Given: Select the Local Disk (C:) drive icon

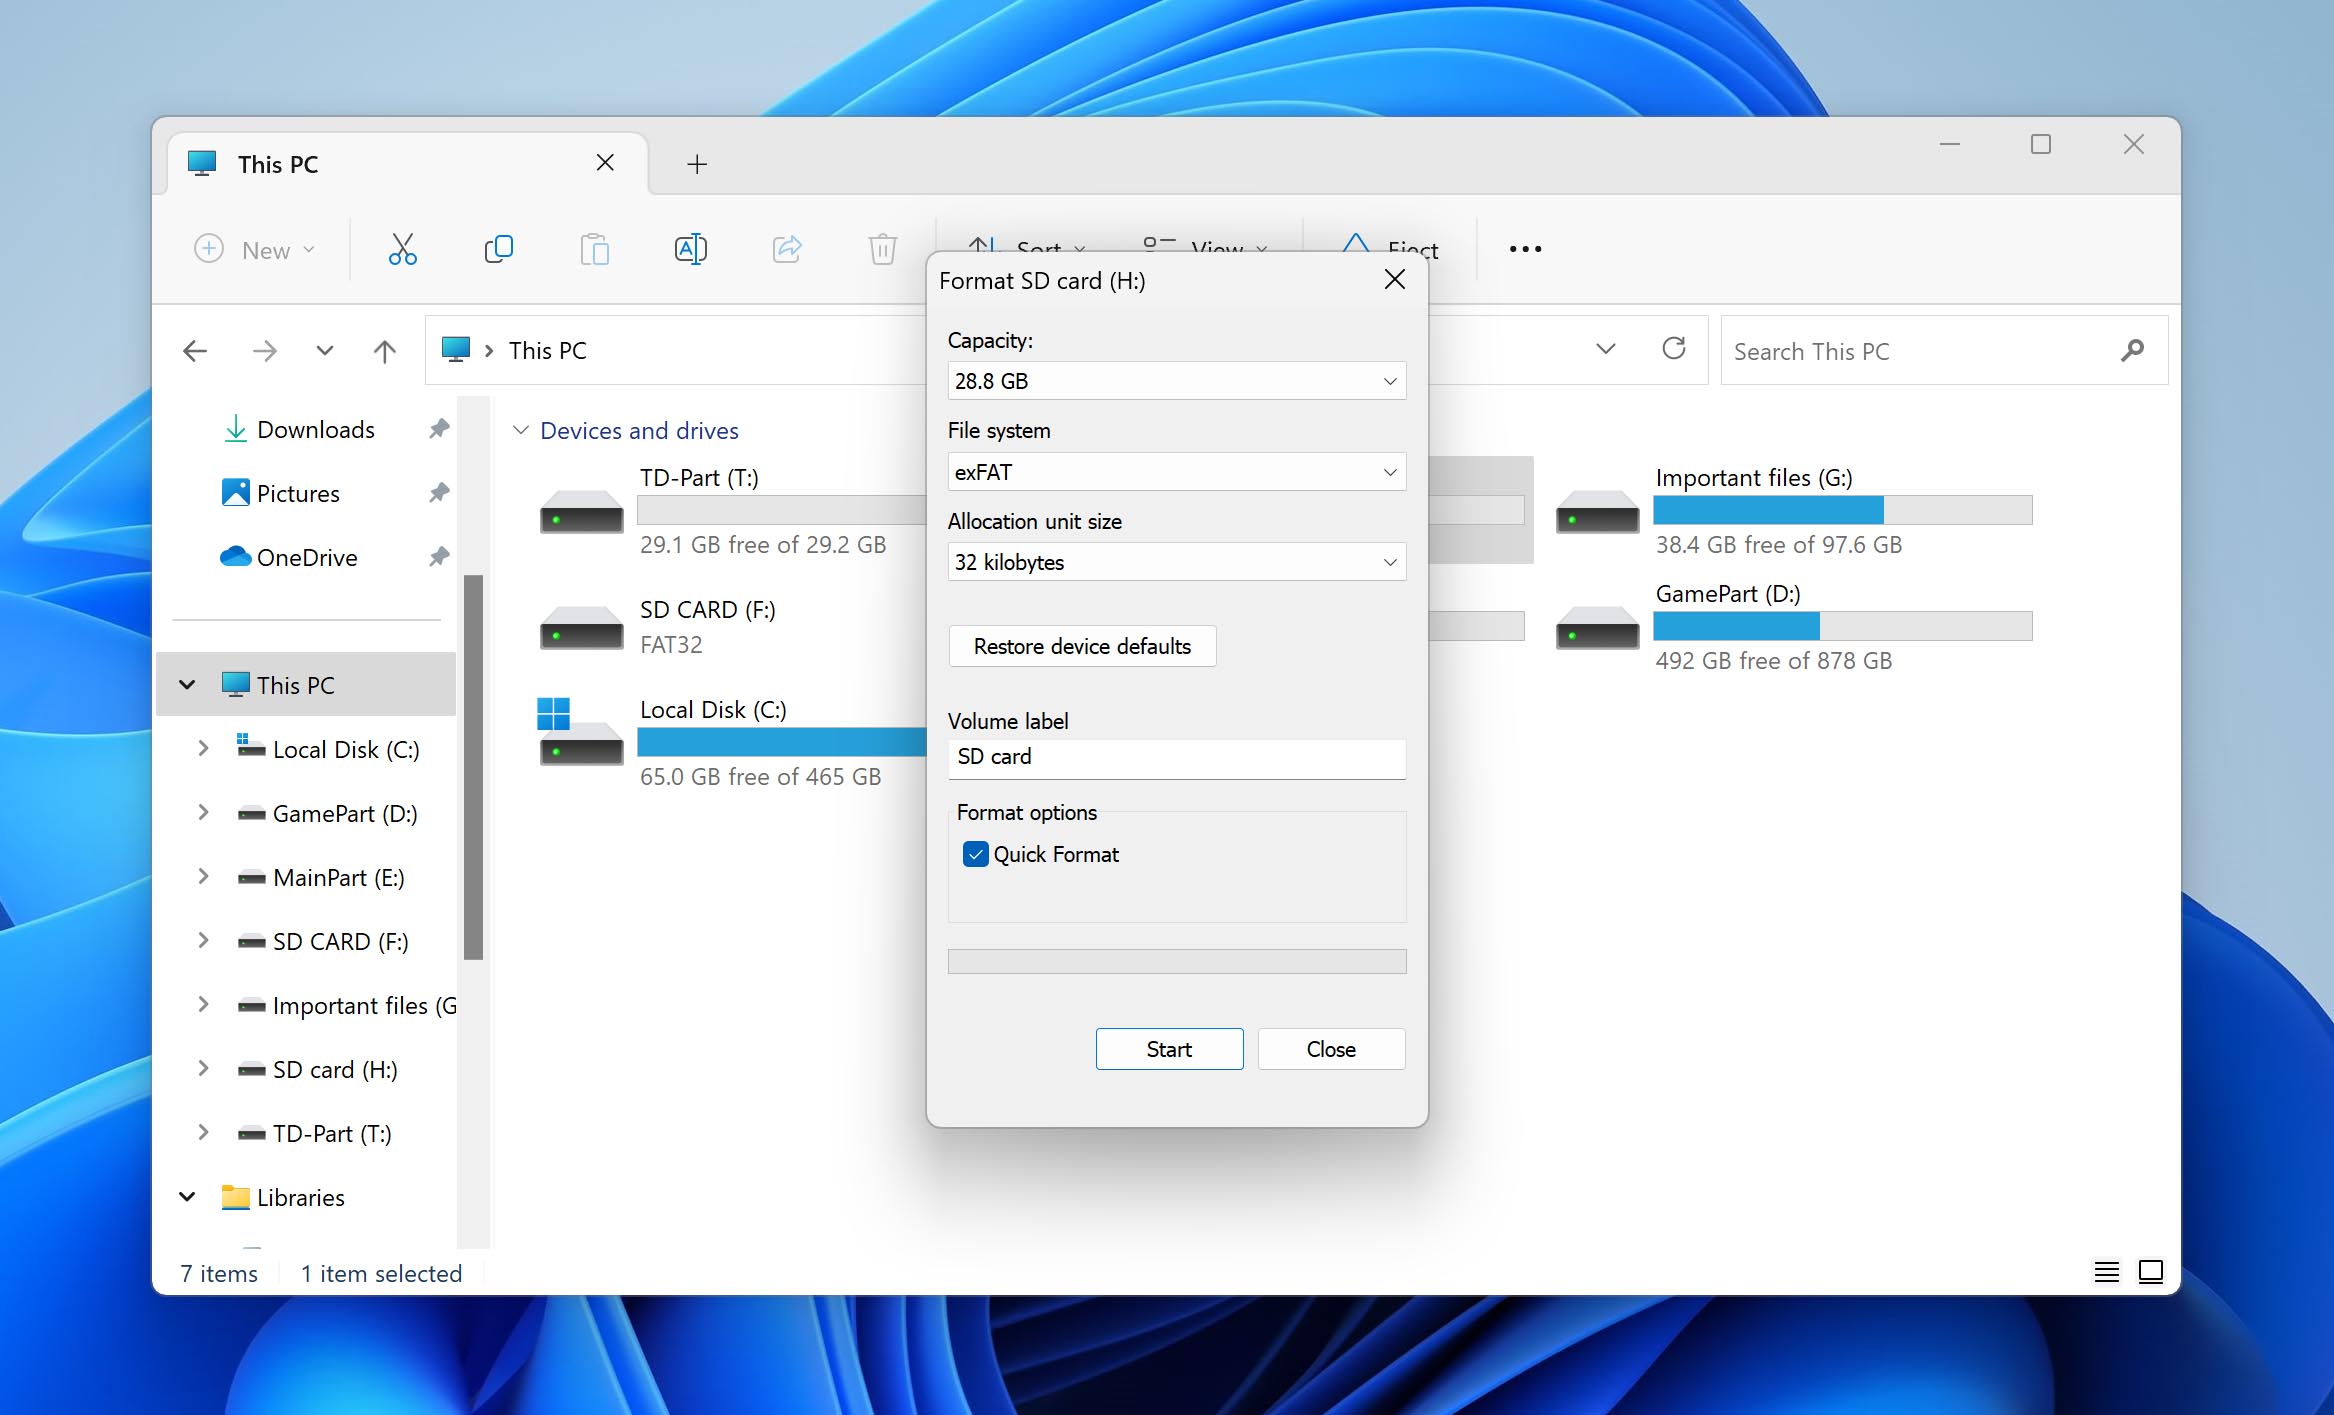Looking at the screenshot, I should click(x=581, y=733).
